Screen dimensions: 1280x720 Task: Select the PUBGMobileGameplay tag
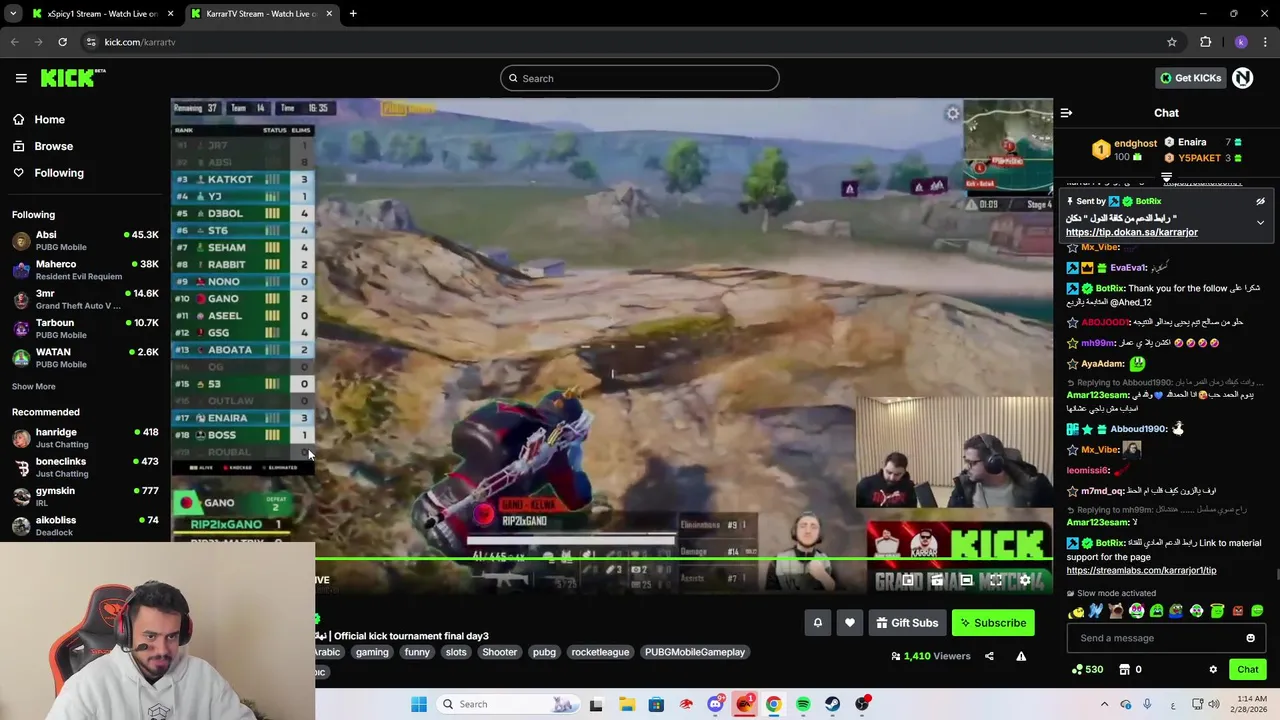695,652
